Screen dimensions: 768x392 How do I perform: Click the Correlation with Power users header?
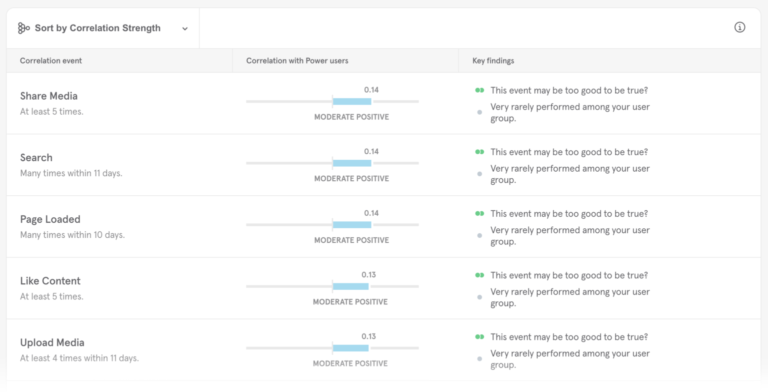(297, 61)
